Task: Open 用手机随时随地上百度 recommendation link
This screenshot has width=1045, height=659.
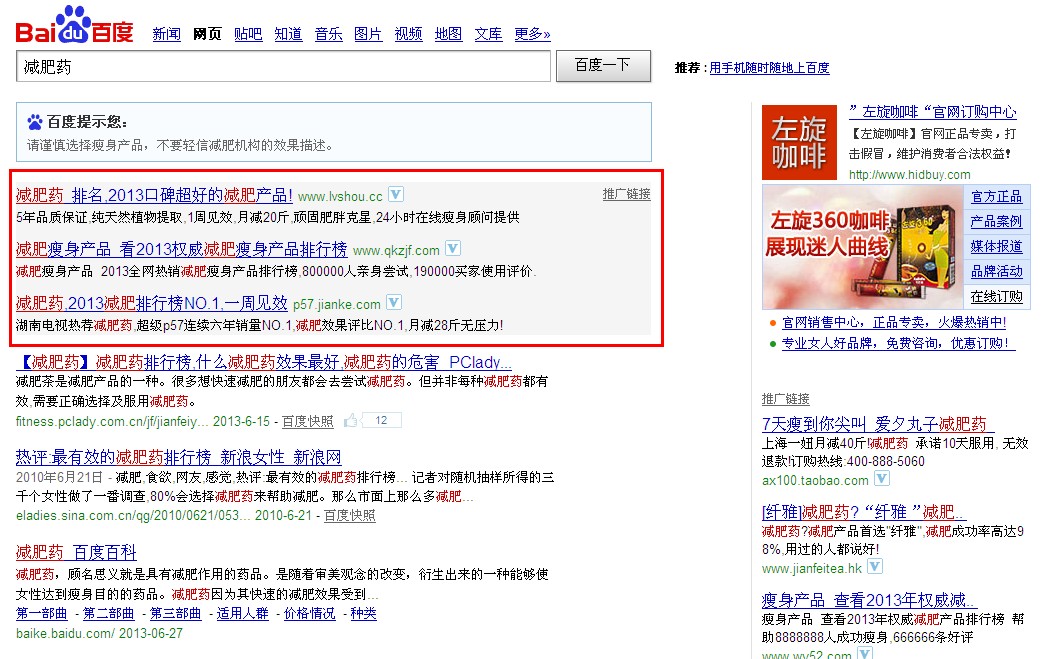Action: click(769, 68)
